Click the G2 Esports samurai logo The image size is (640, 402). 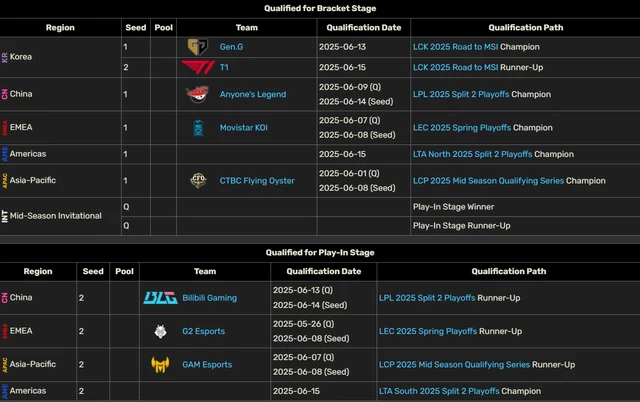pos(160,331)
